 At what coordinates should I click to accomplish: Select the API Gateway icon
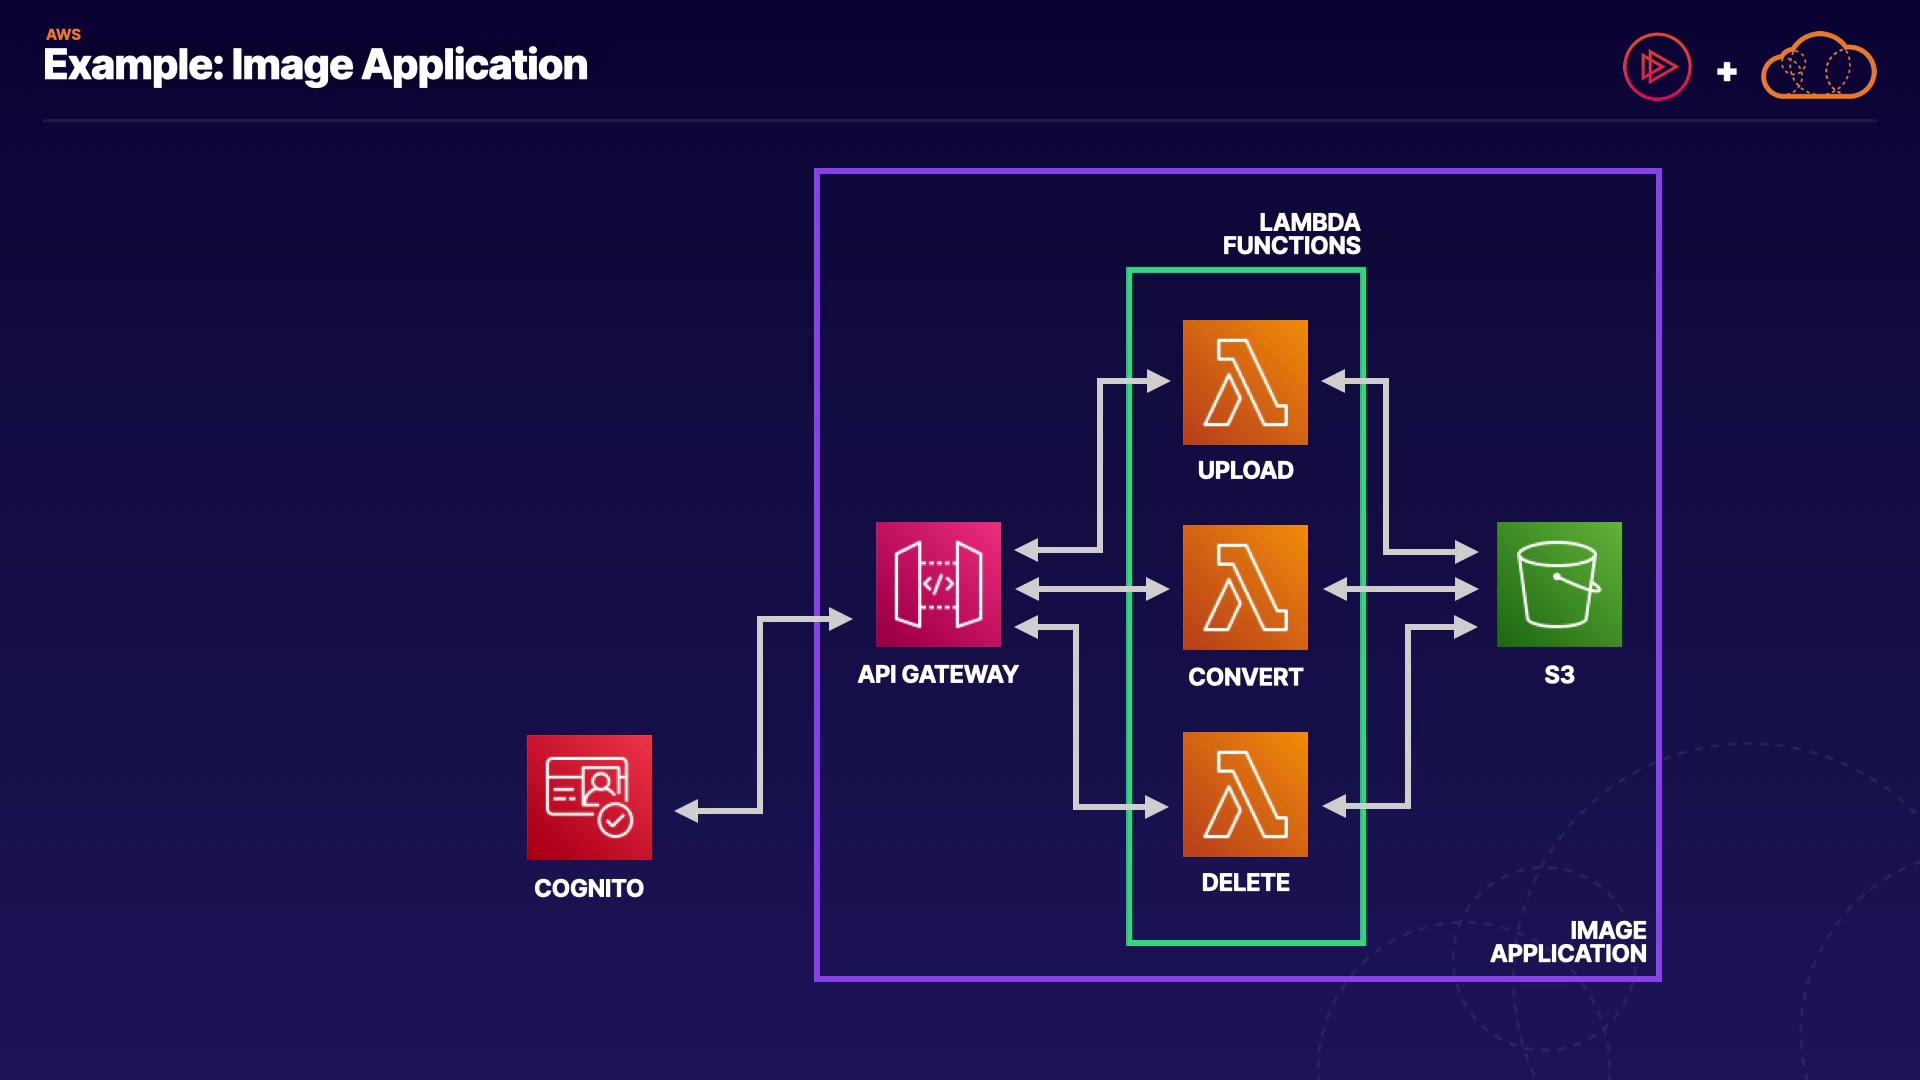(938, 584)
